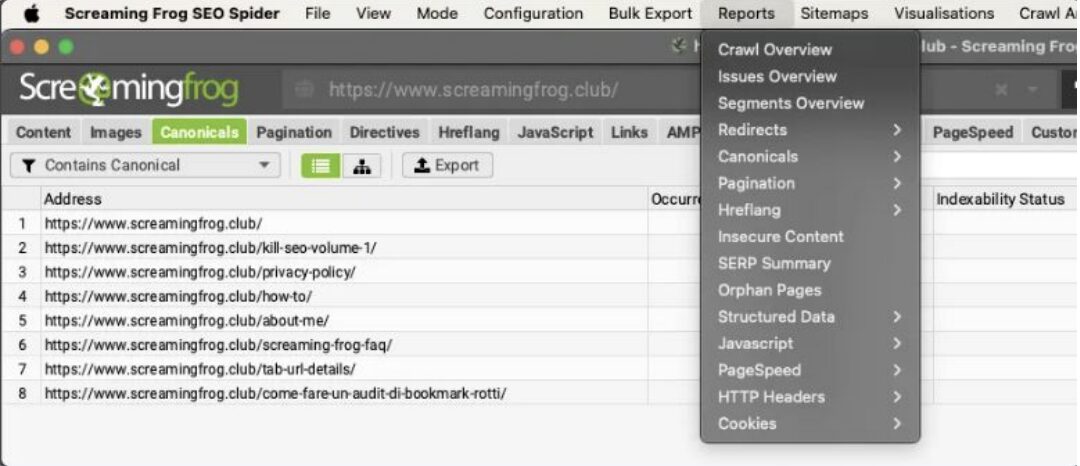Open the Apple menu

tap(31, 14)
